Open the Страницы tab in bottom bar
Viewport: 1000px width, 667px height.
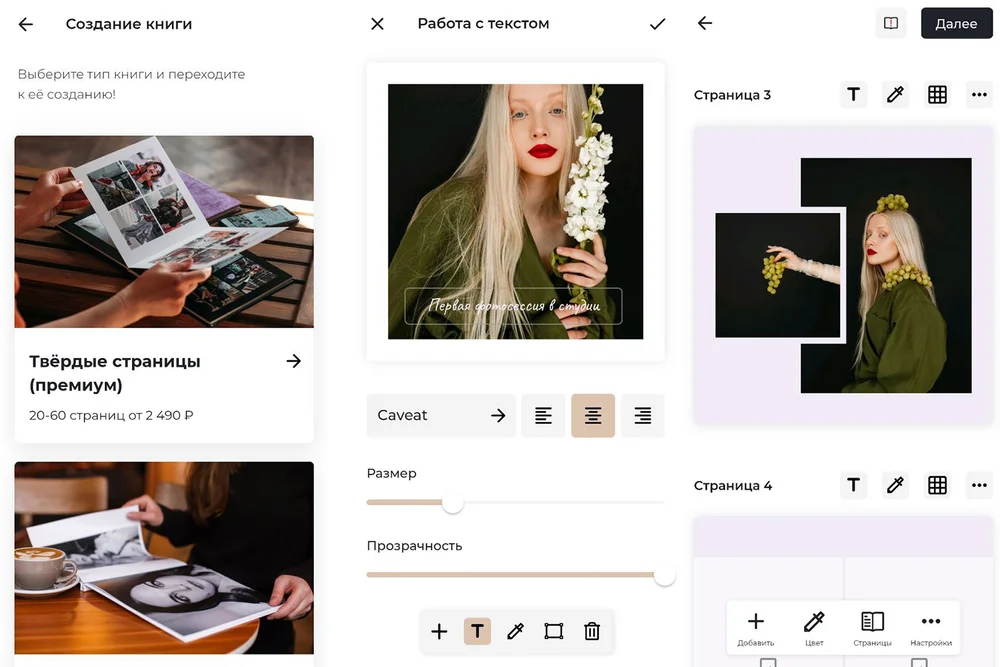click(872, 628)
